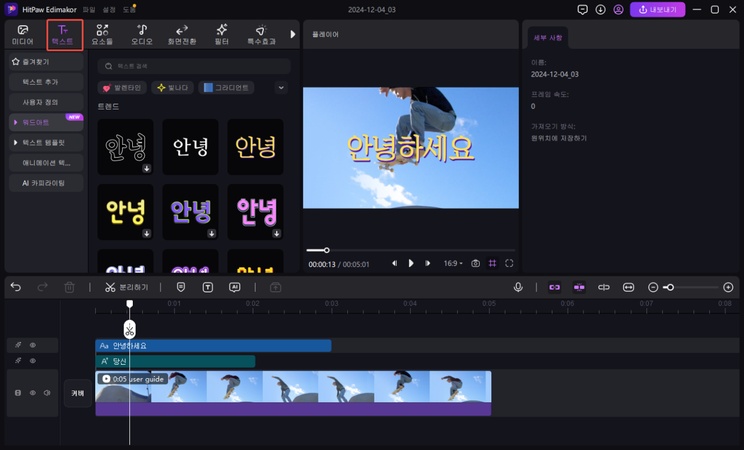Screen dimensions: 744x450
Task: Open the download center icon
Action: point(600,9)
